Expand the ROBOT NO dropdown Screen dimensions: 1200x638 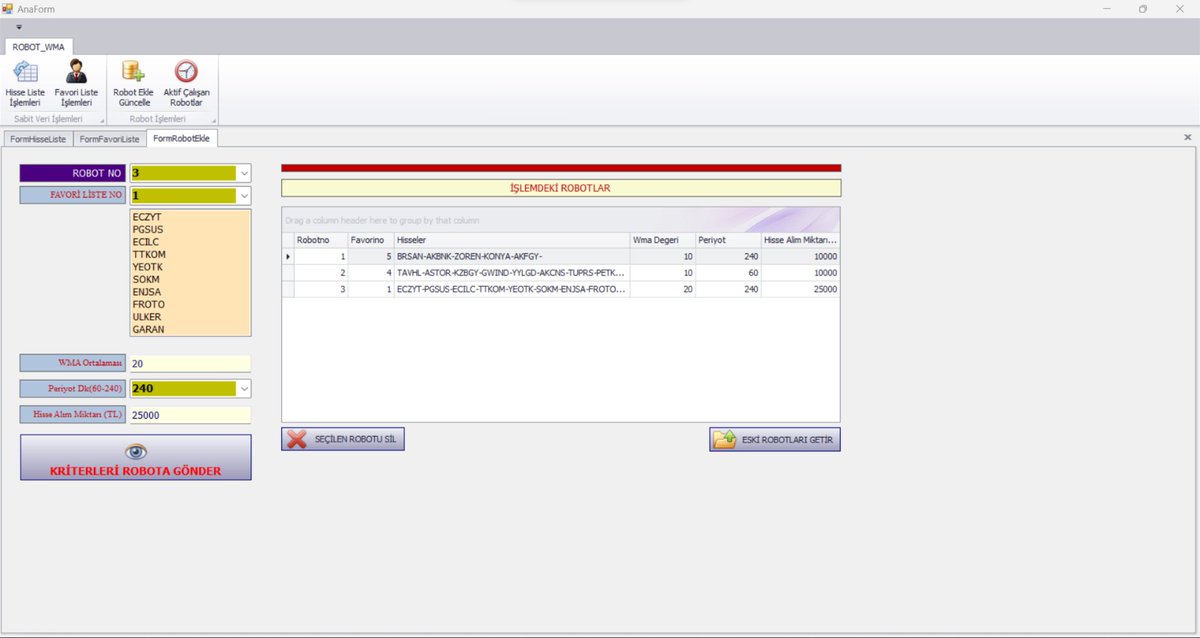[243, 173]
